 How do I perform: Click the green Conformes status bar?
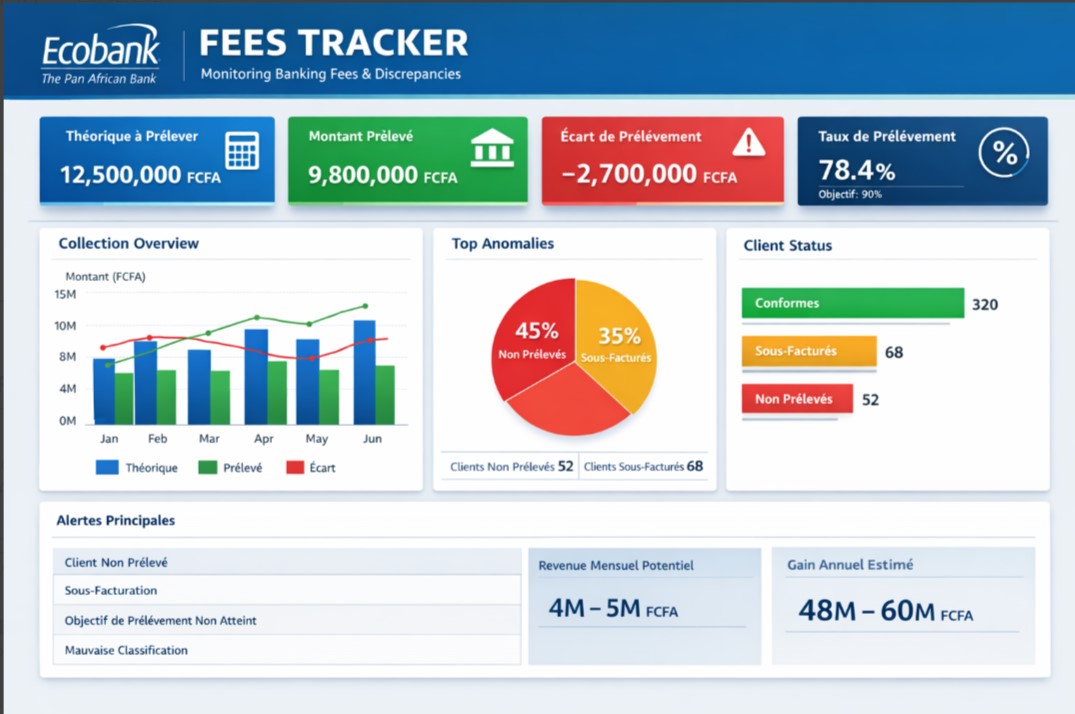[x=853, y=303]
